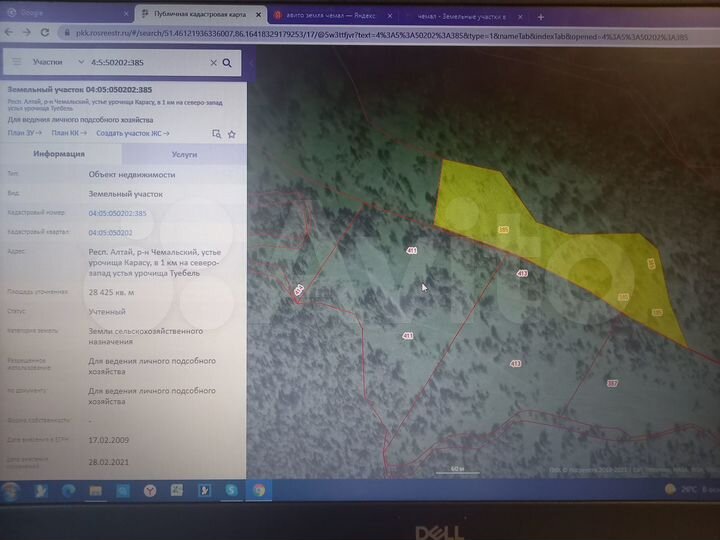The image size is (720, 540).
Task: Add the parcel to favorites star
Action: [x=232, y=133]
